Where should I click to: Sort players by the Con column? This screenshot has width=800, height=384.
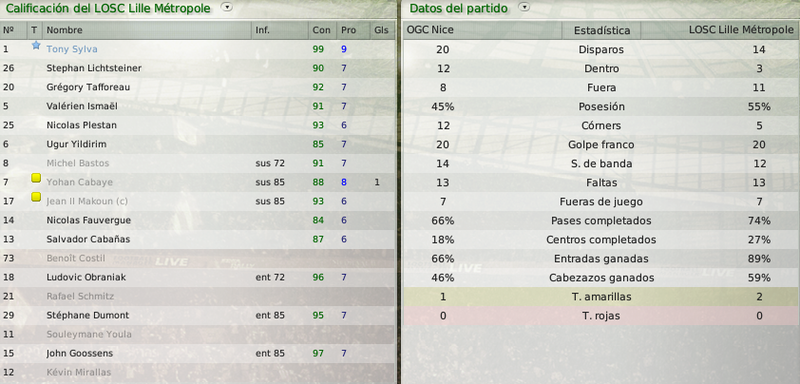click(x=321, y=30)
